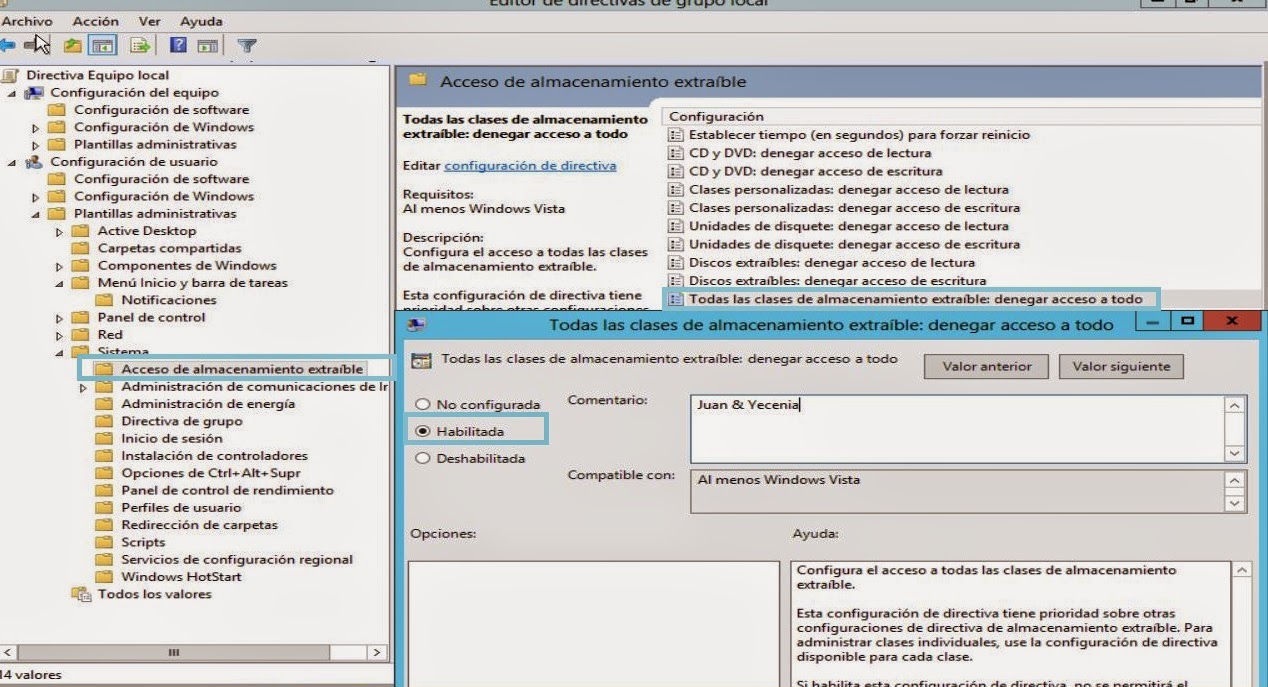The width and height of the screenshot is (1268, 687).
Task: Select the No configurada radio button
Action: click(x=423, y=405)
